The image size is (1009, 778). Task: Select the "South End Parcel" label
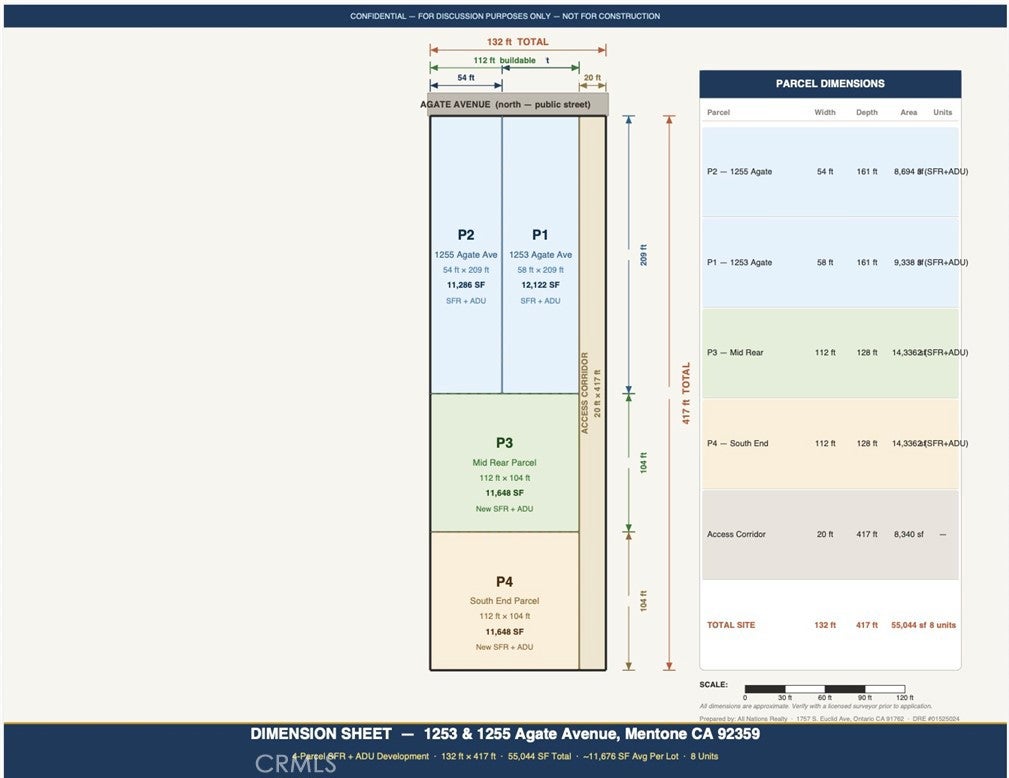pyautogui.click(x=504, y=601)
